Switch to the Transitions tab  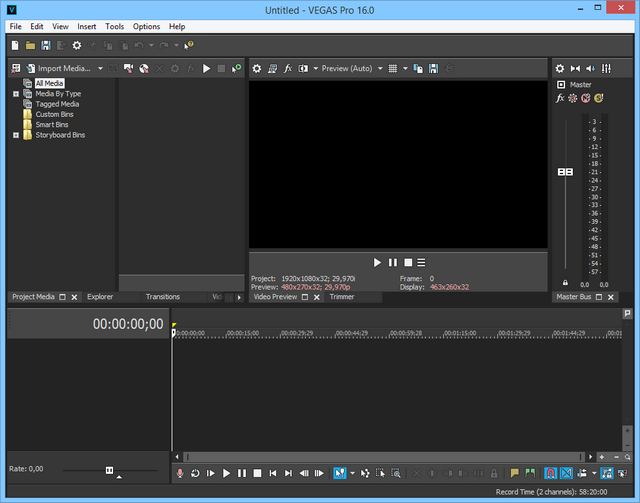[162, 297]
